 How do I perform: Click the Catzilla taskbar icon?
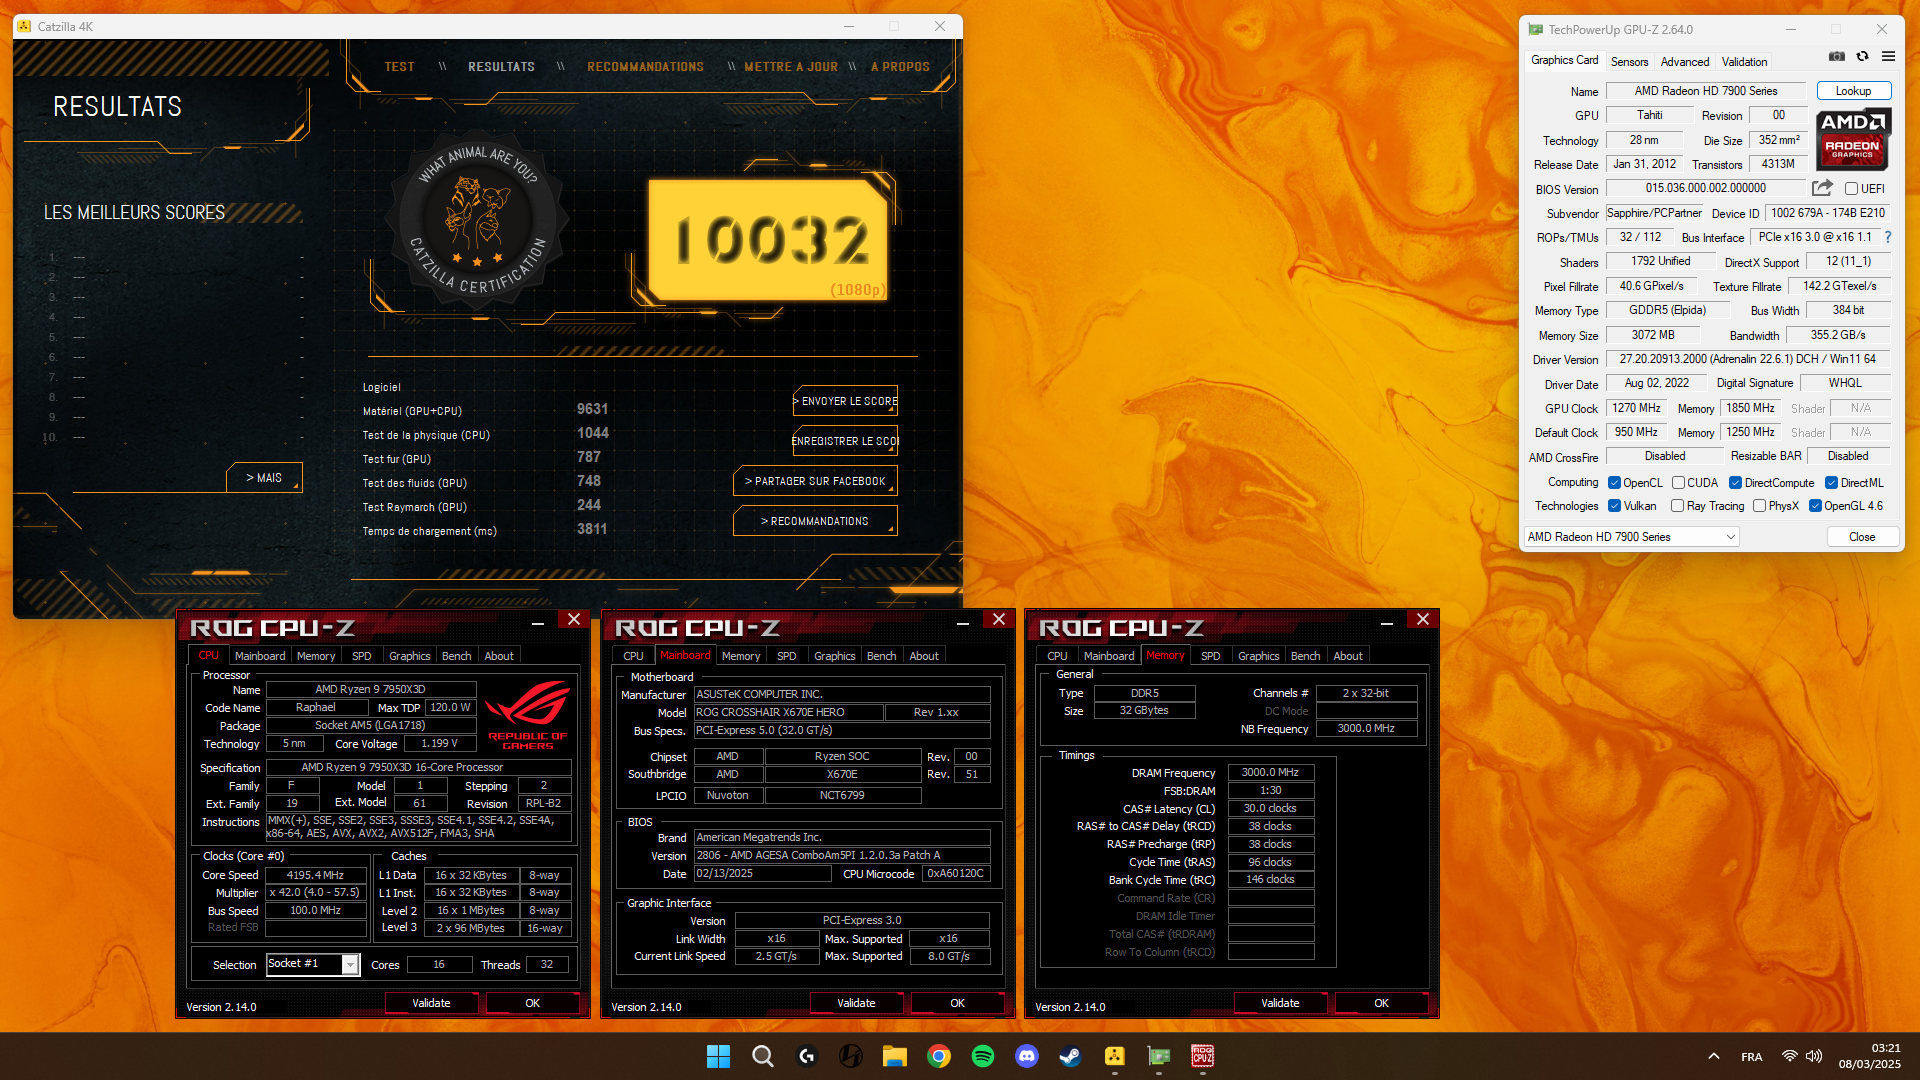(x=1115, y=1056)
